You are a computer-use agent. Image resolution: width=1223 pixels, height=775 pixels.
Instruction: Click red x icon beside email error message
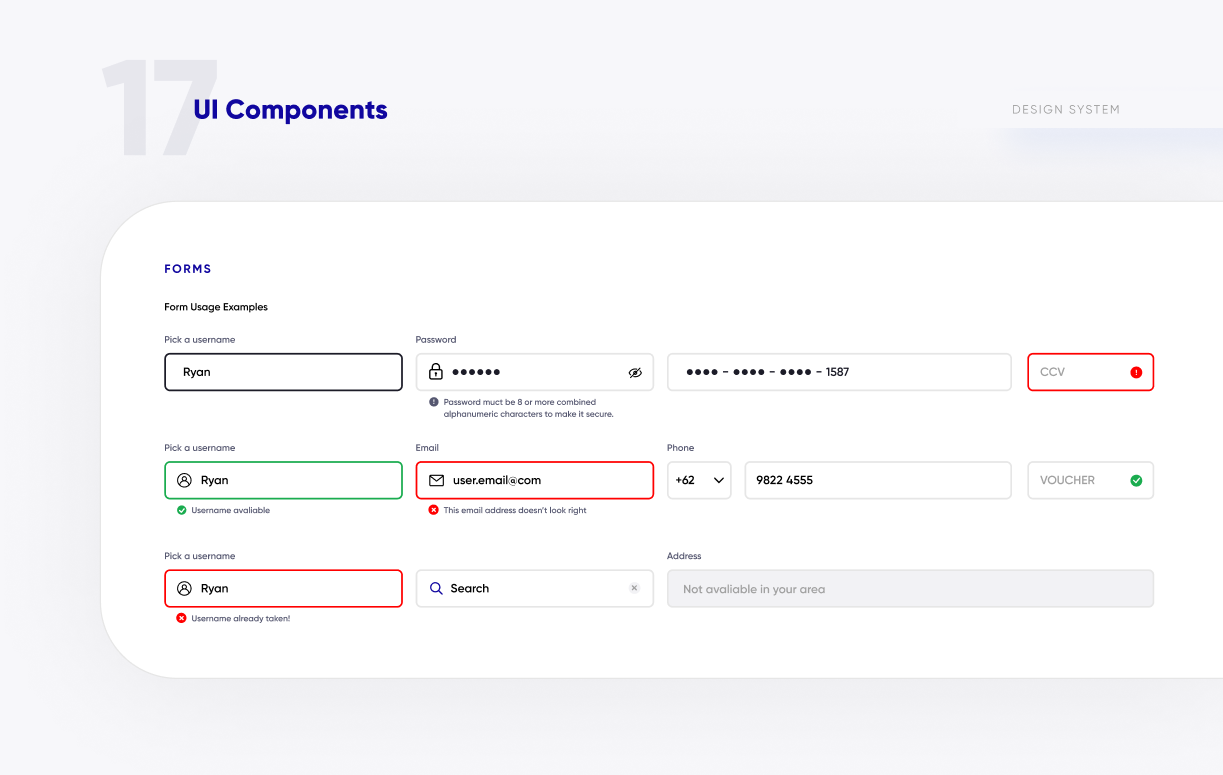(434, 510)
